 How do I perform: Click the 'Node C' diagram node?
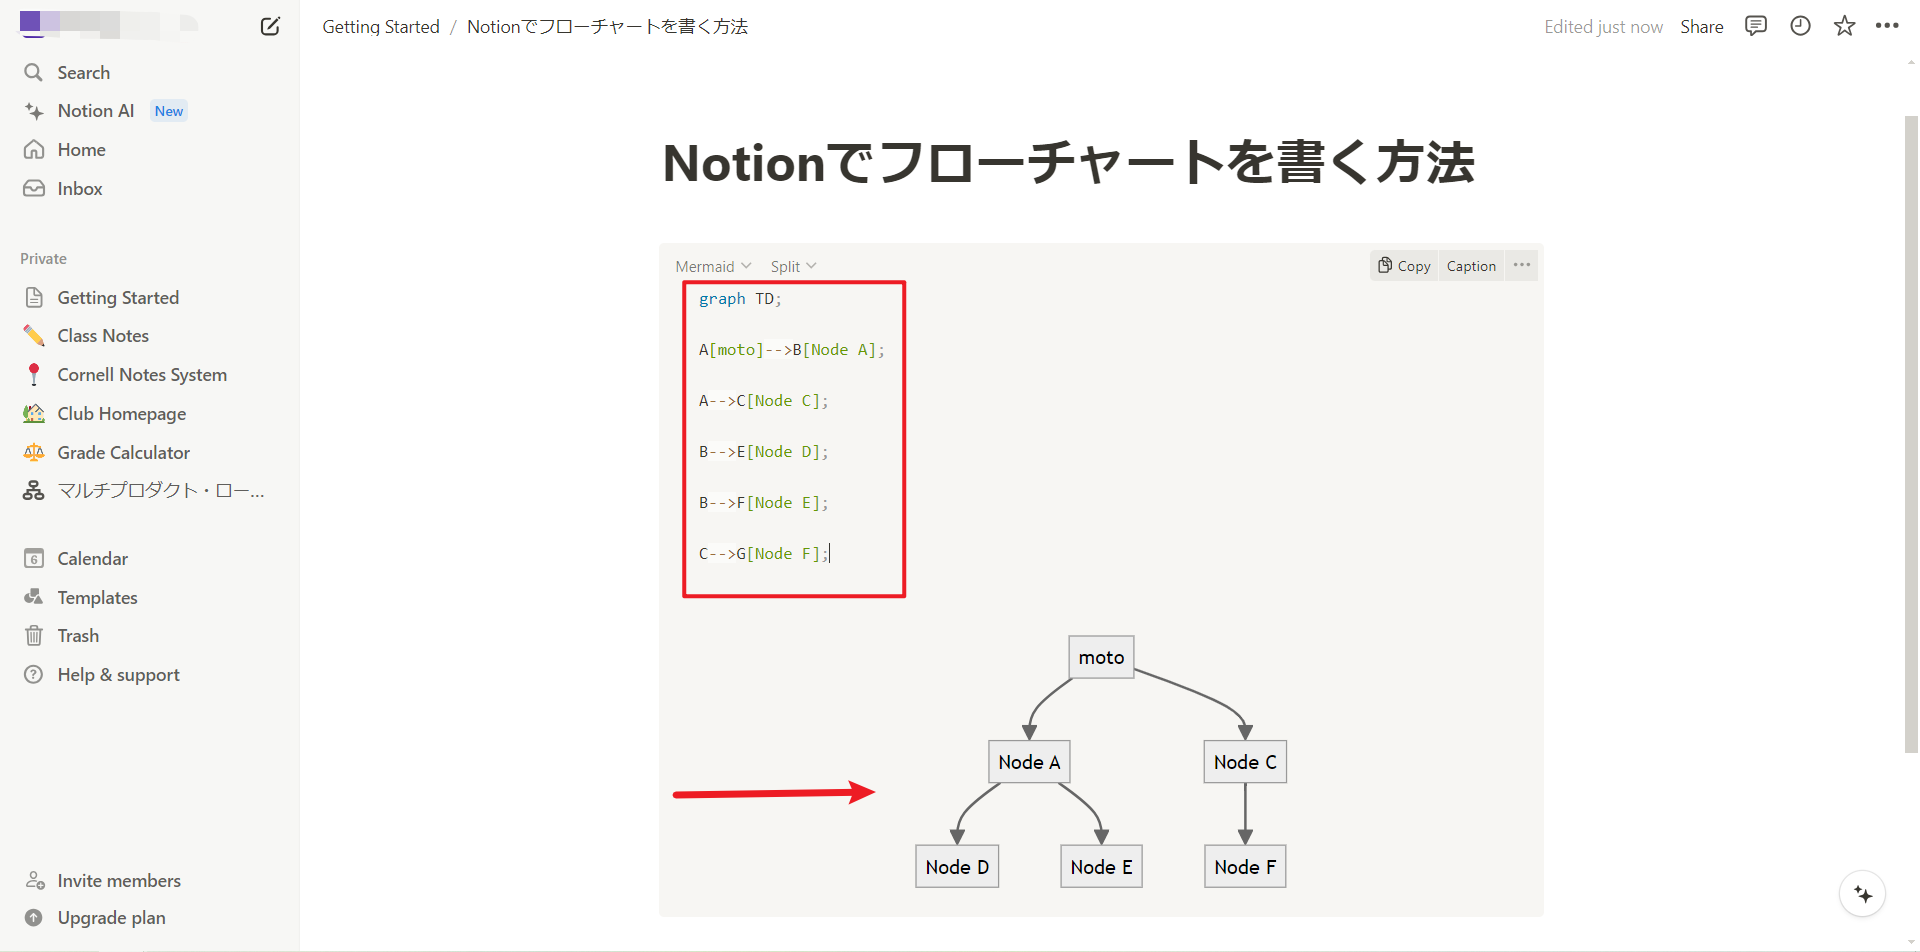point(1245,762)
